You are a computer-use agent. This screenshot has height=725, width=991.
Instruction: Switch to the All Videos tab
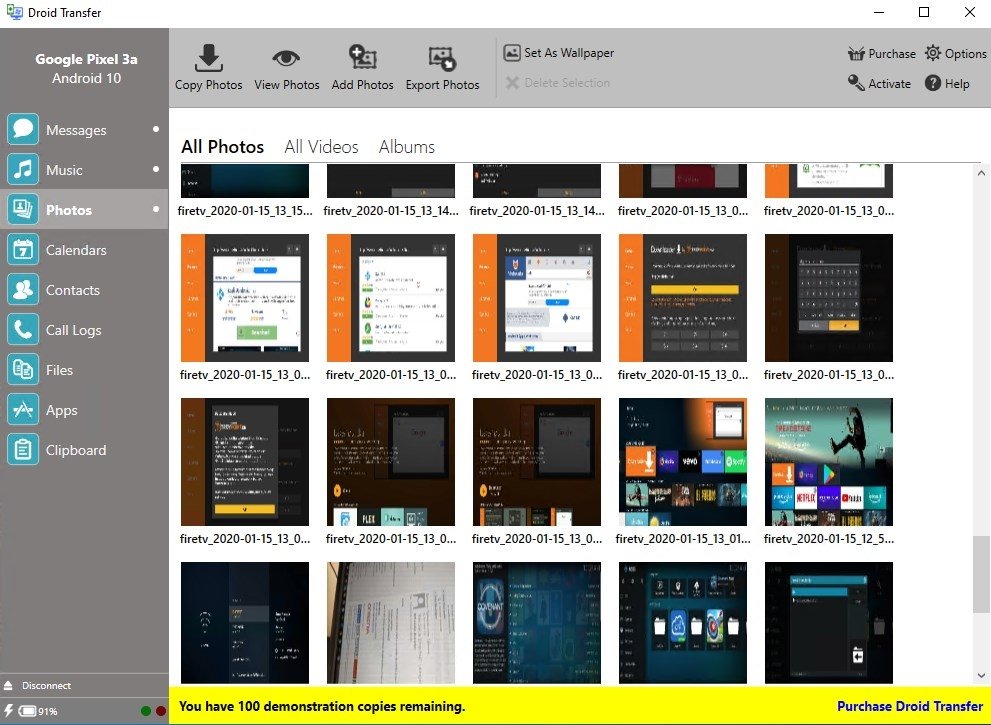click(321, 147)
